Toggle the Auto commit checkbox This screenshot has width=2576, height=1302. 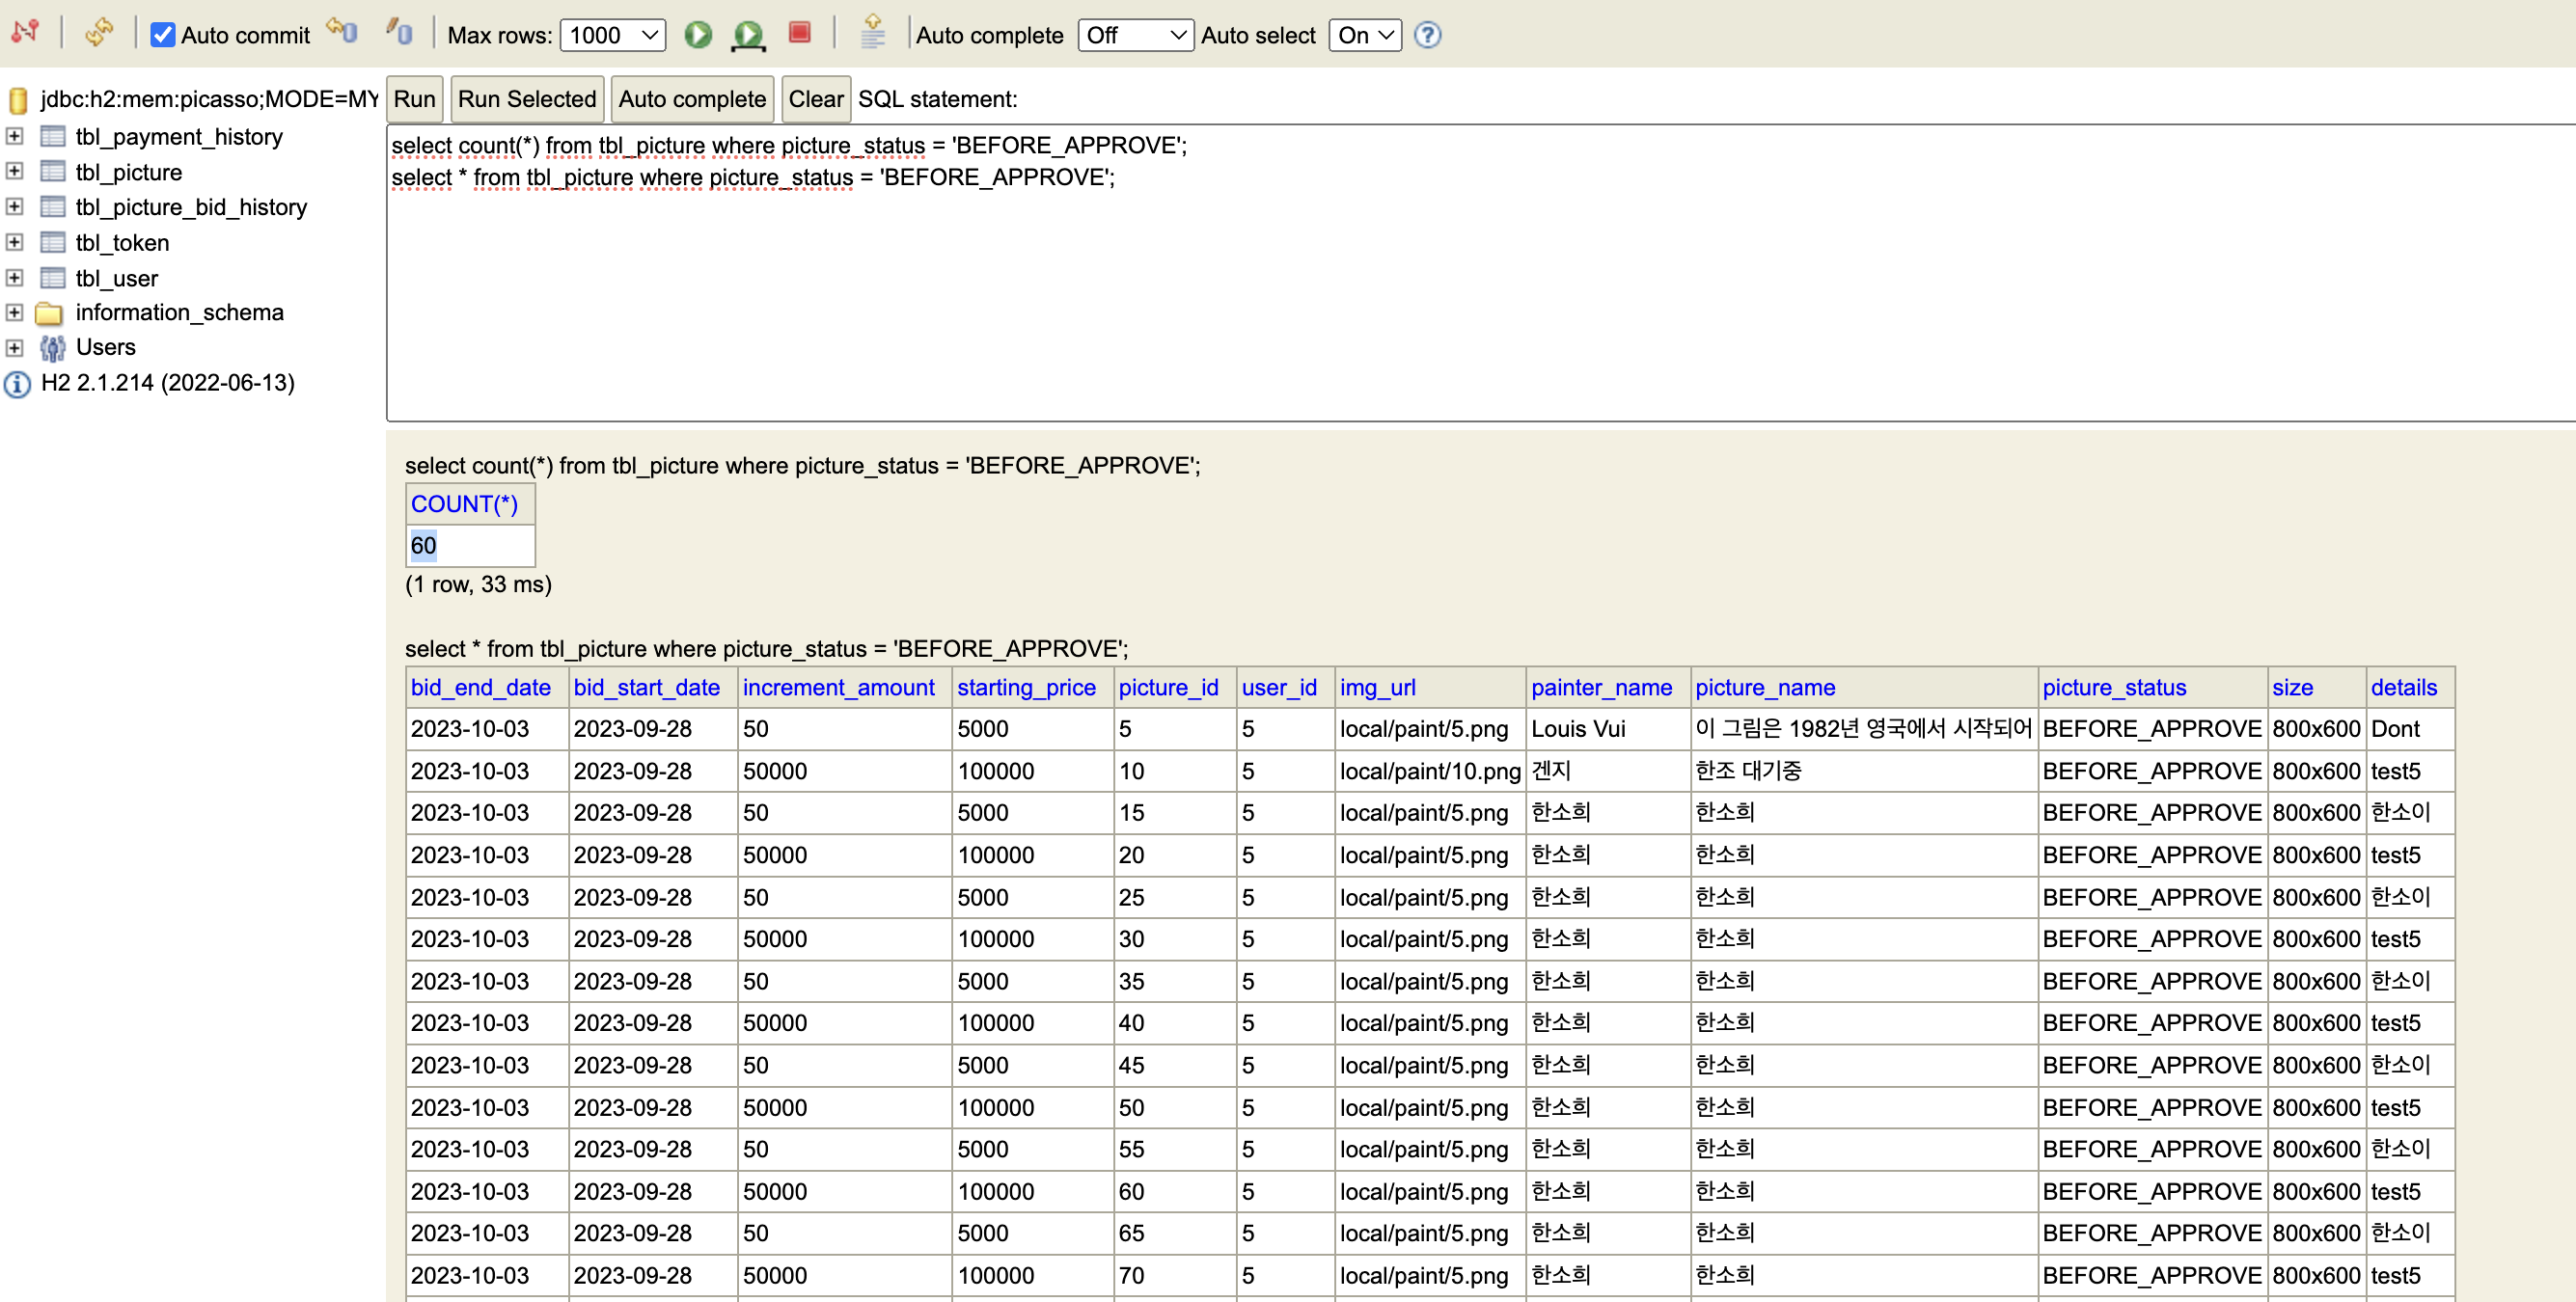162,35
